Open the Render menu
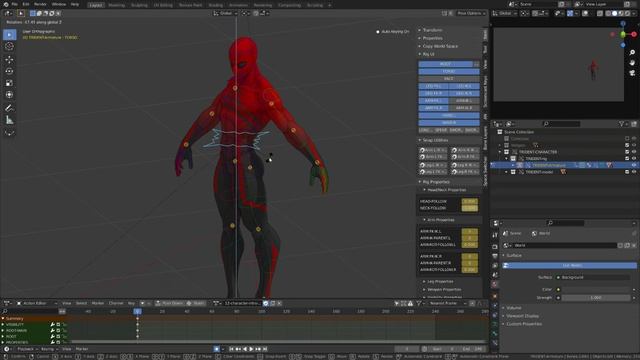 pyautogui.click(x=40, y=4)
